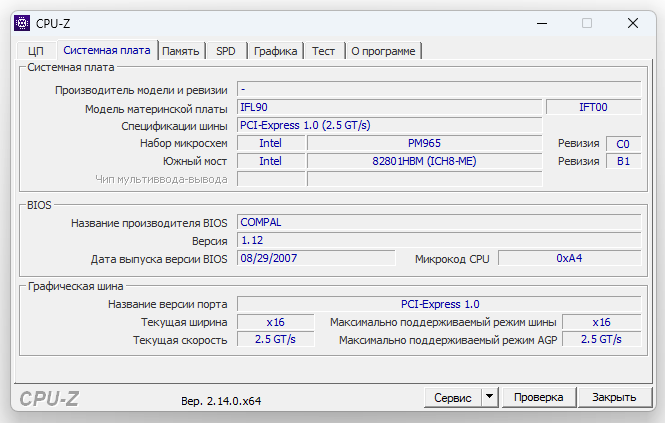Image resolution: width=665 pixels, height=423 pixels.
Task: Click the CPU microcode value 0xA4
Action: (570, 258)
